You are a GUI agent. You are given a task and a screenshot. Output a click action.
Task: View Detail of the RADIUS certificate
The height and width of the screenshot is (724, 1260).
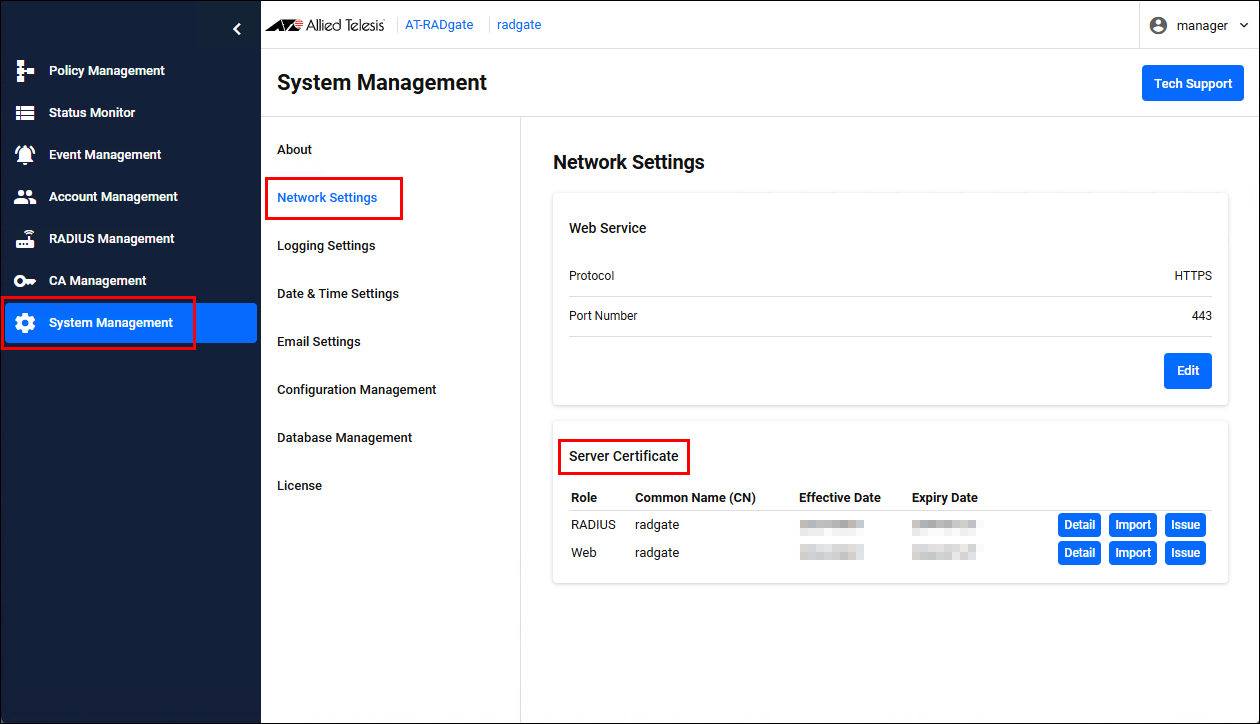coord(1080,525)
